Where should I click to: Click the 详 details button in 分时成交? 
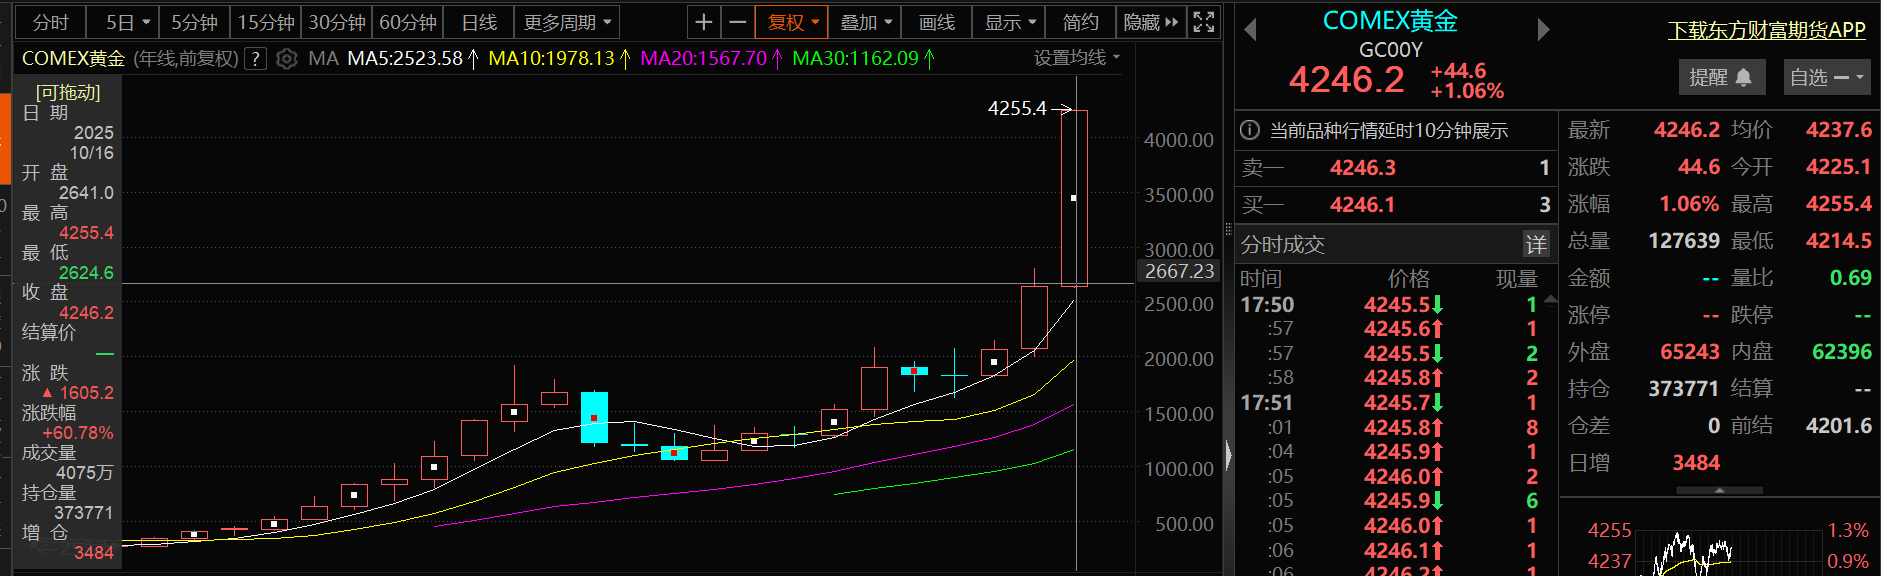1535,244
